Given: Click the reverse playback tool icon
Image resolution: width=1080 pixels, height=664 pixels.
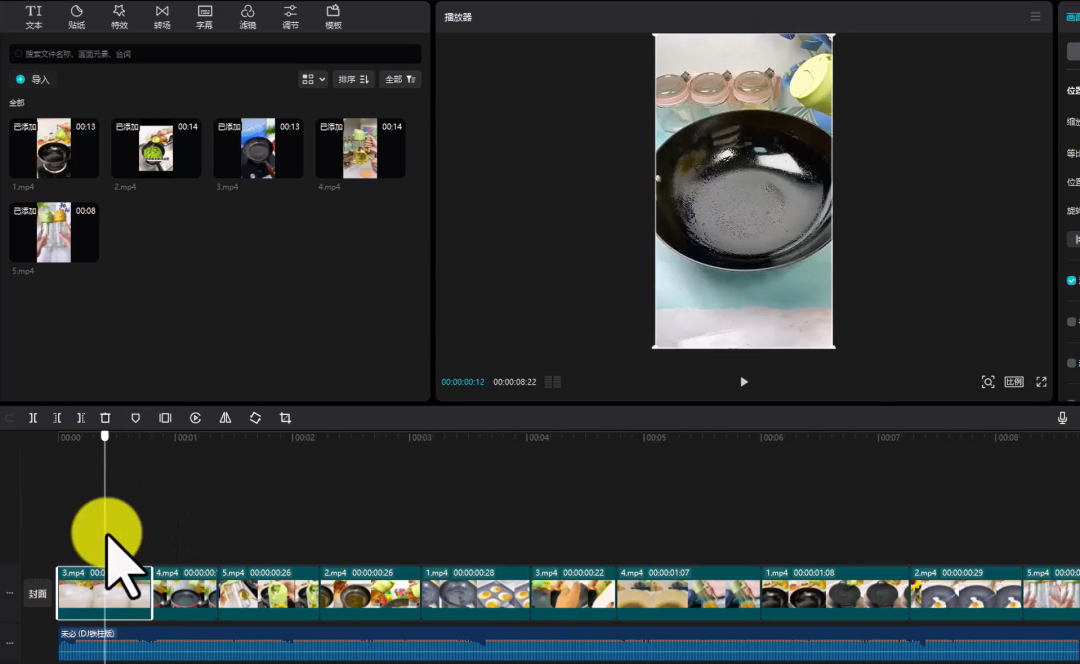Looking at the screenshot, I should (x=196, y=418).
